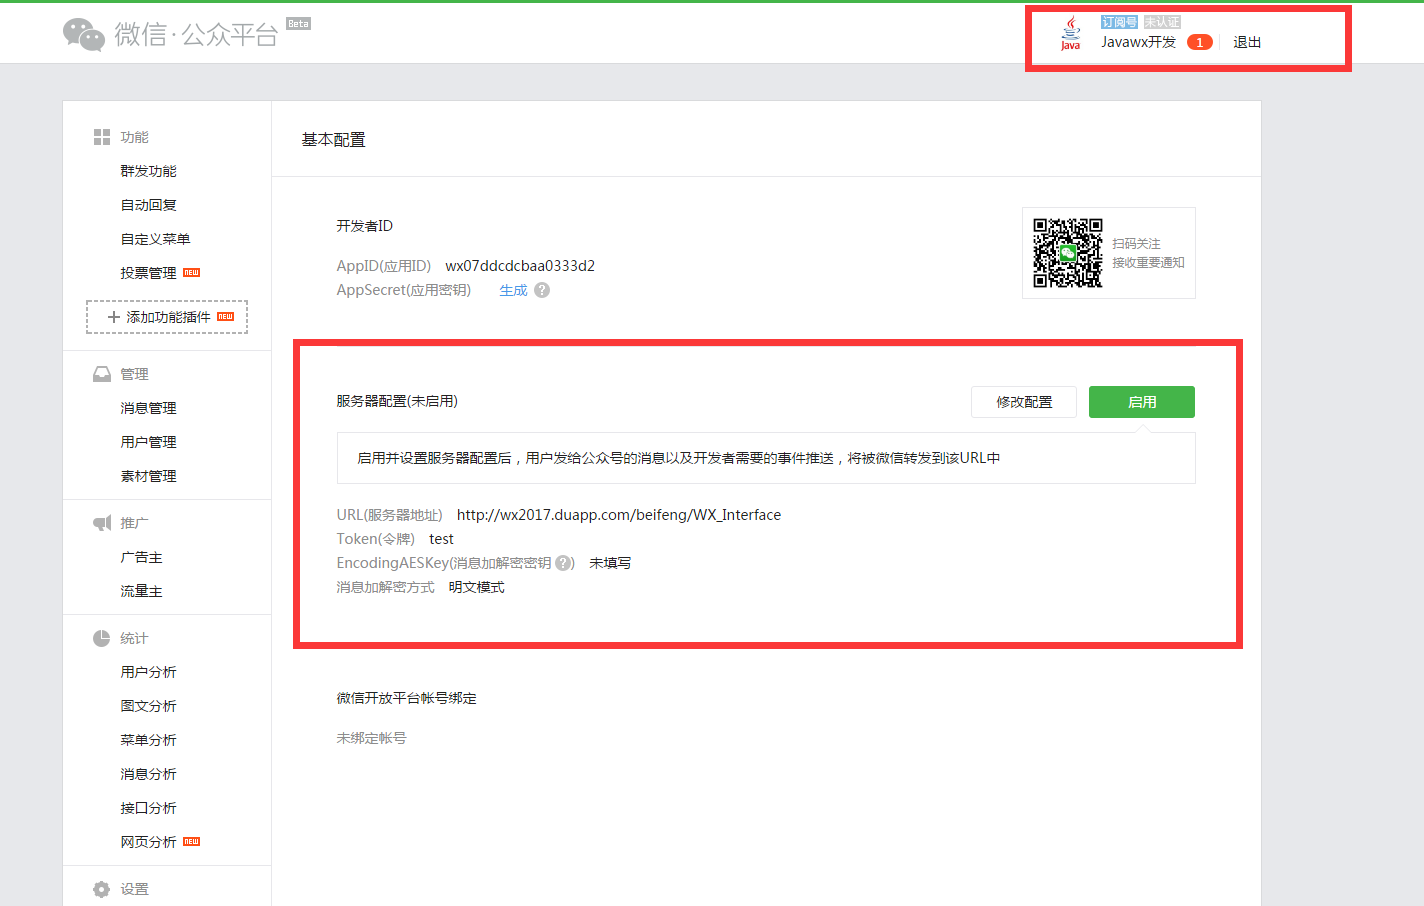The width and height of the screenshot is (1424, 906).
Task: Click the 设置 gear section icon
Action: [102, 889]
